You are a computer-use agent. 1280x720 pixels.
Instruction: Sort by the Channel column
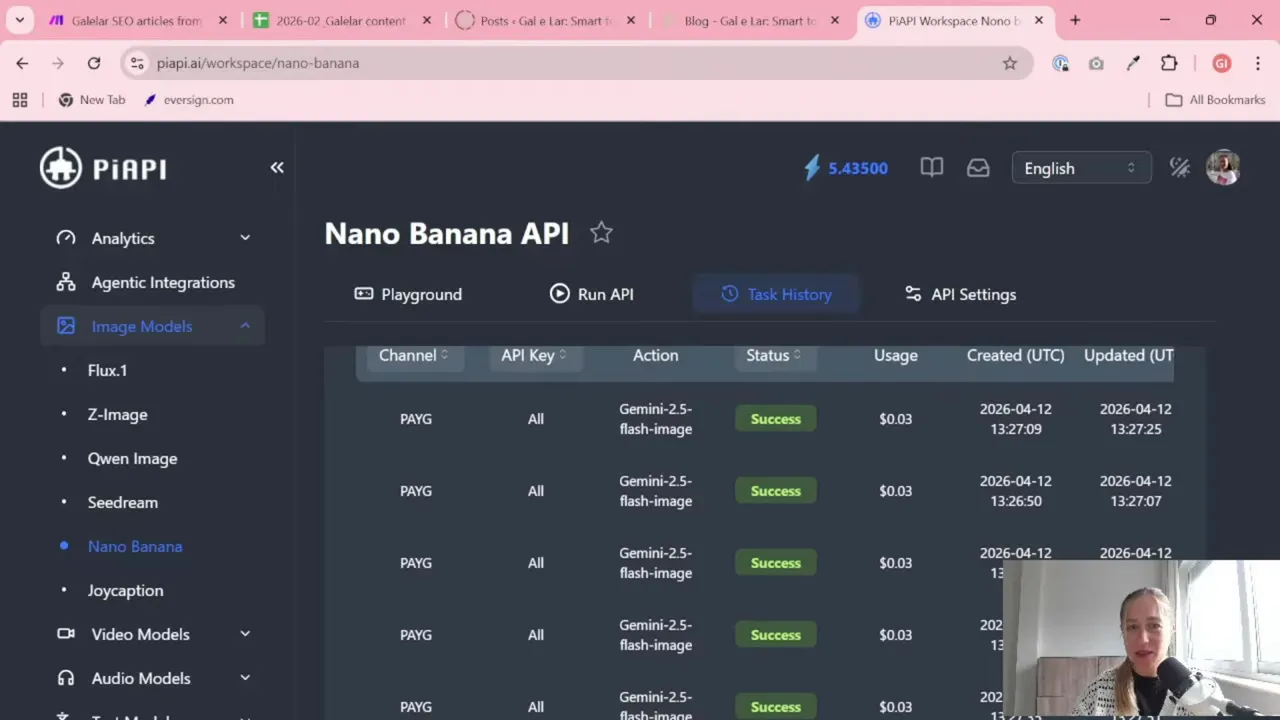pos(414,355)
